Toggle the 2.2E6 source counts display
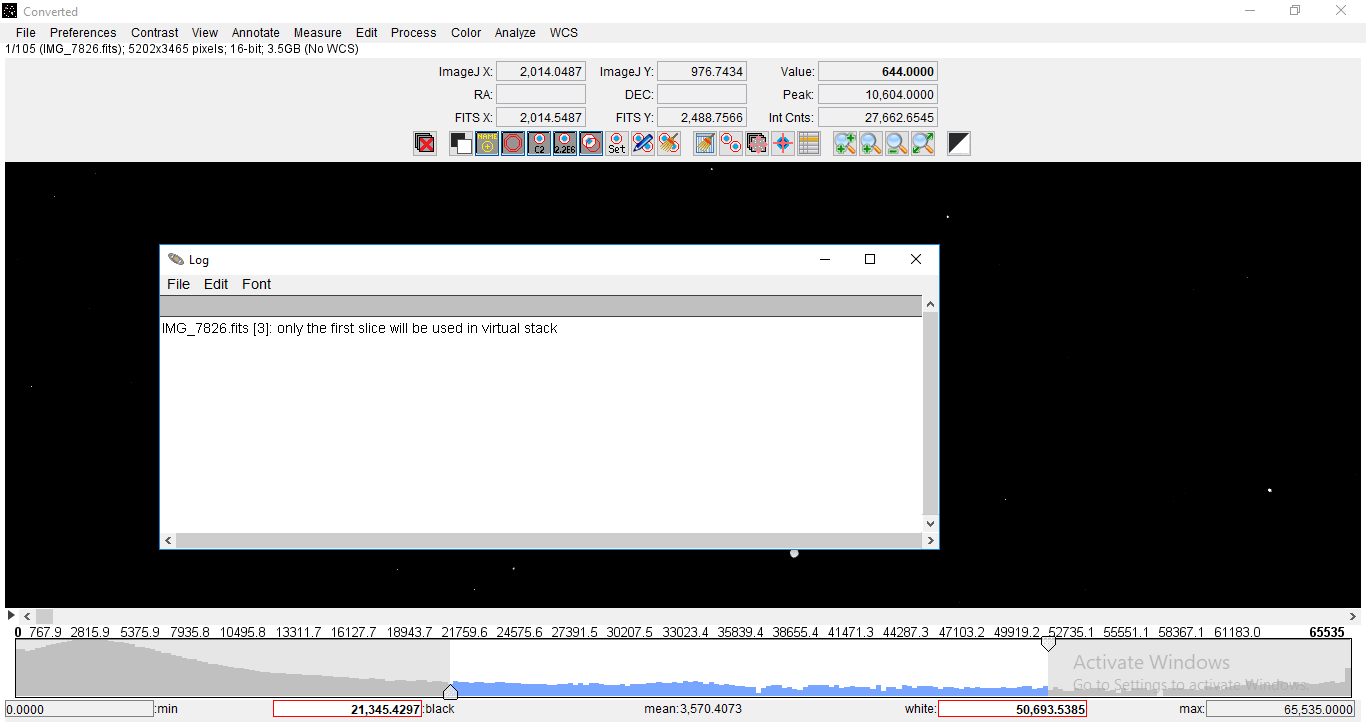 565,144
